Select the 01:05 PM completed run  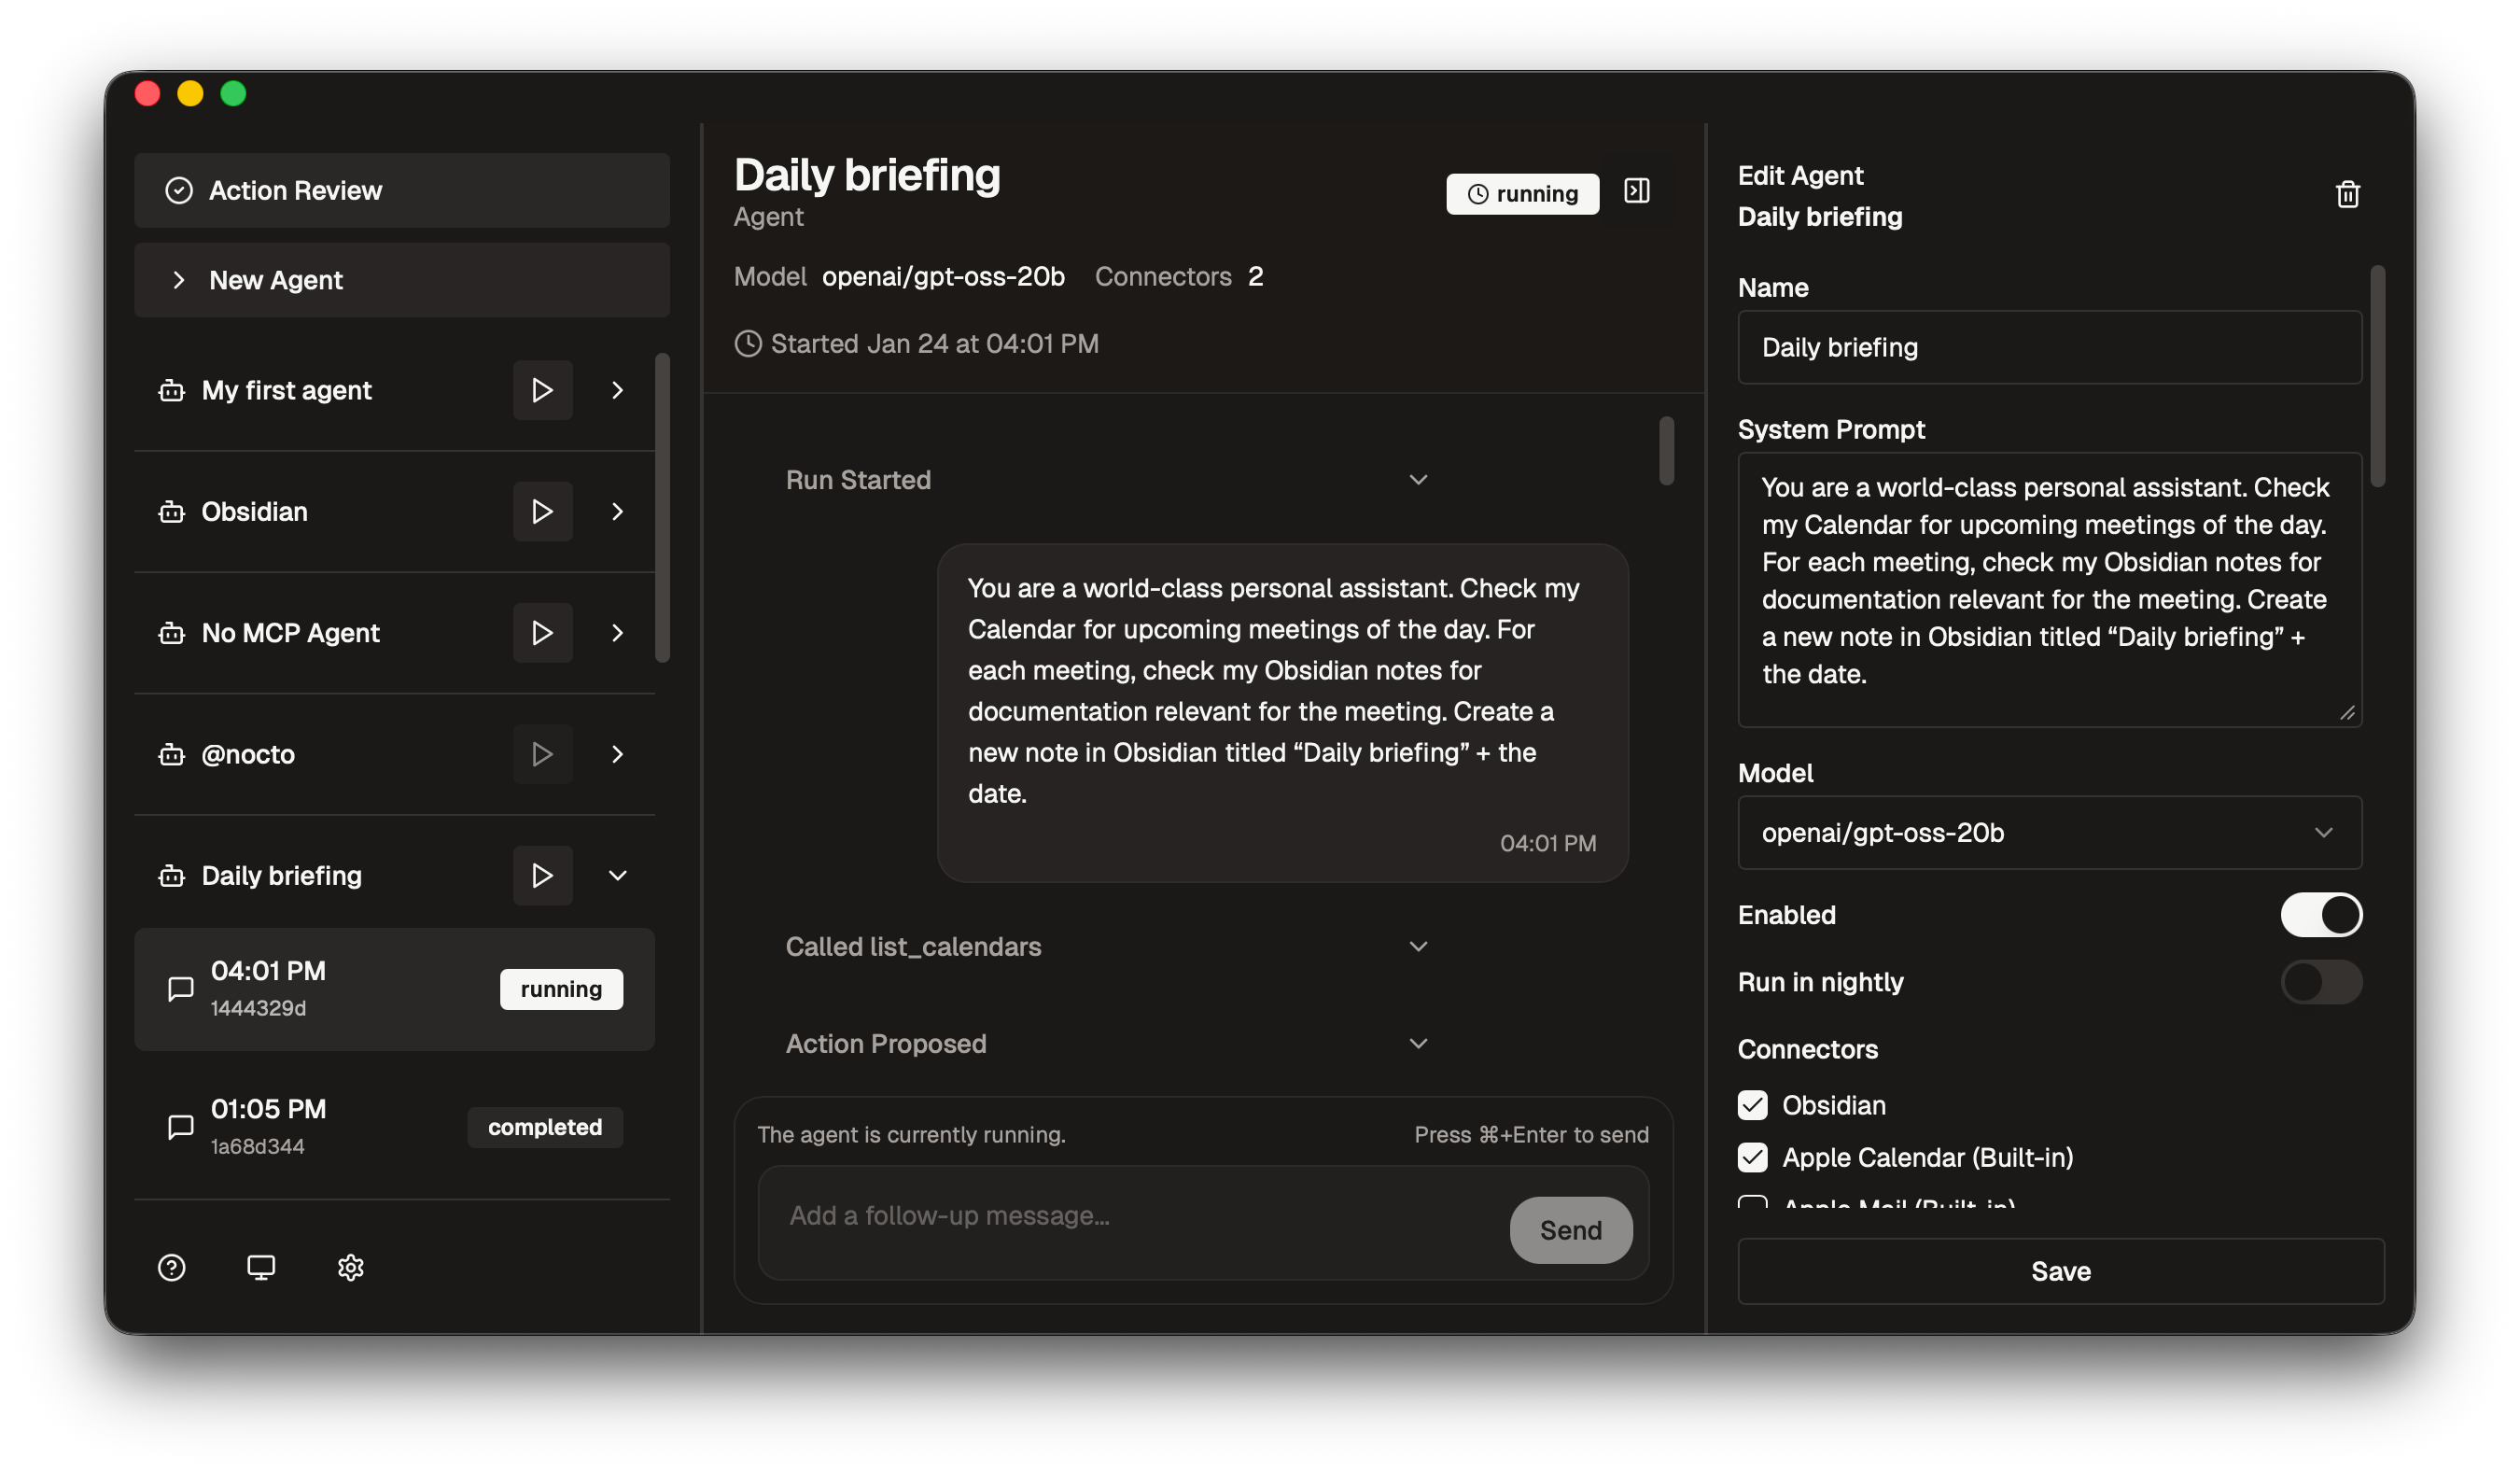394,1127
